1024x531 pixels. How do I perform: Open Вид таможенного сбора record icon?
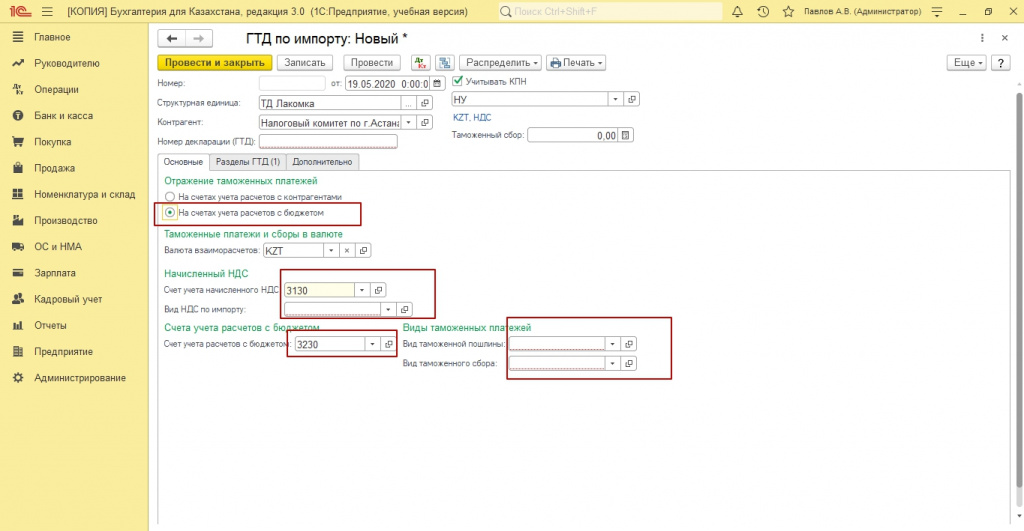point(629,364)
